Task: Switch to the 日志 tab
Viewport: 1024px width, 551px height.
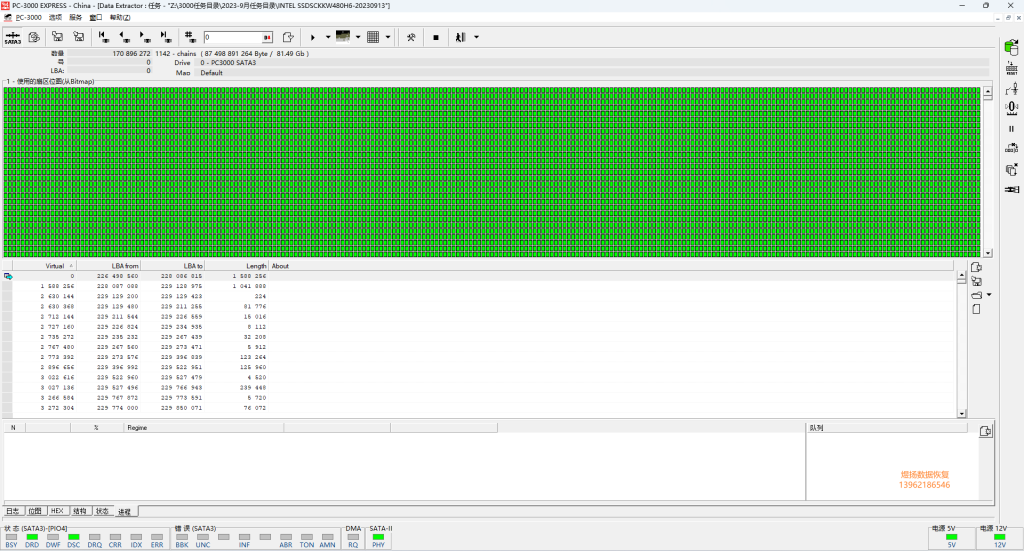Action: click(x=13, y=511)
